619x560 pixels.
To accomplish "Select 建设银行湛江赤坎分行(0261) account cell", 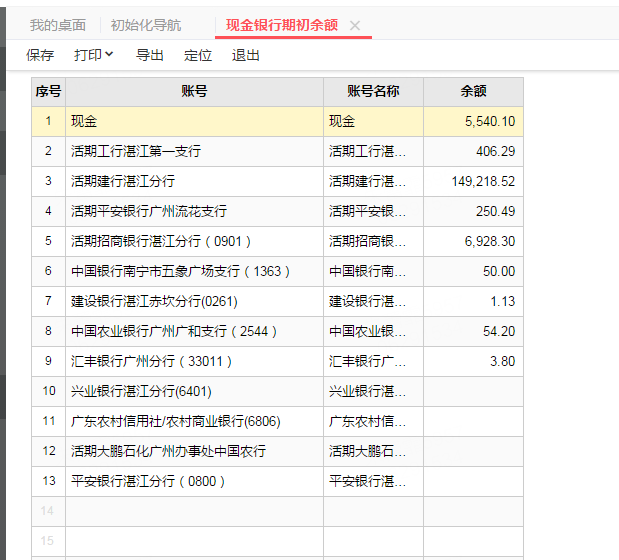I will [x=194, y=301].
